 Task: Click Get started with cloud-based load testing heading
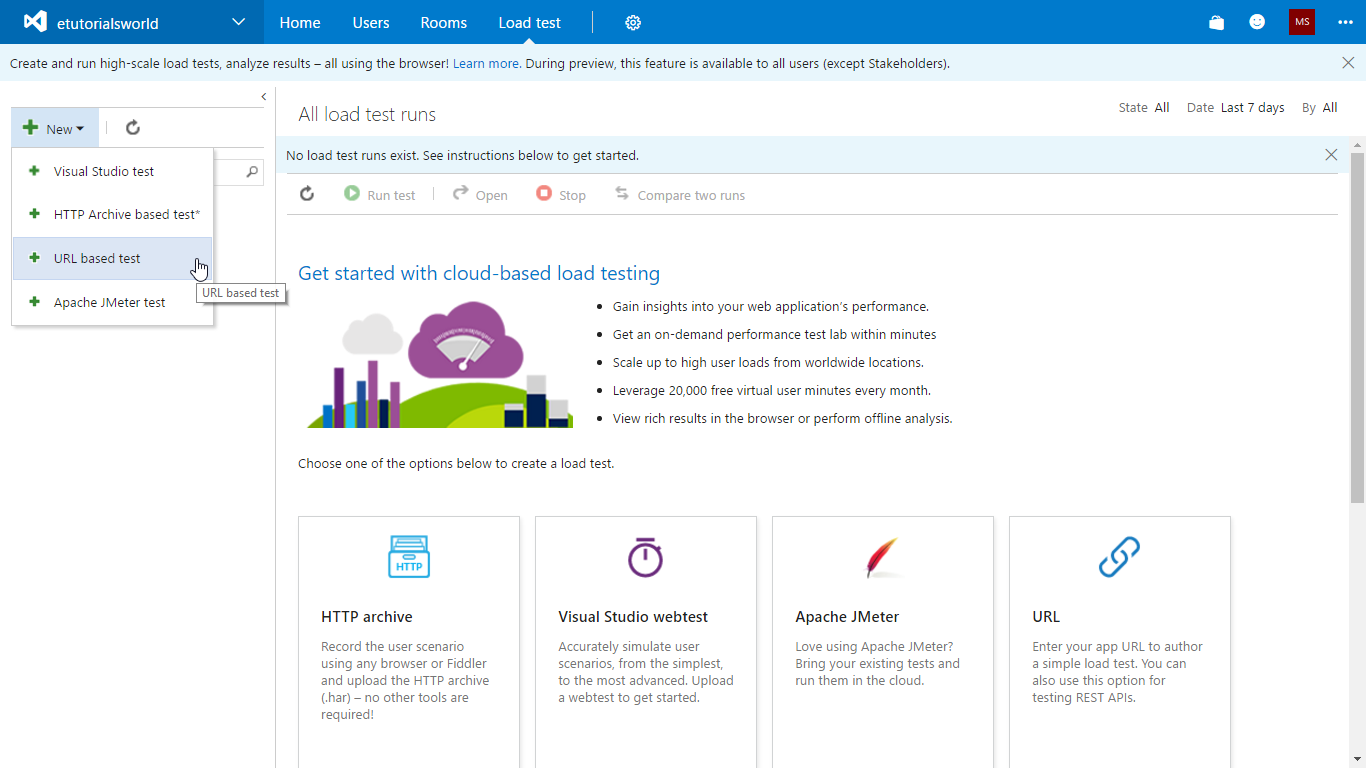[x=479, y=273]
